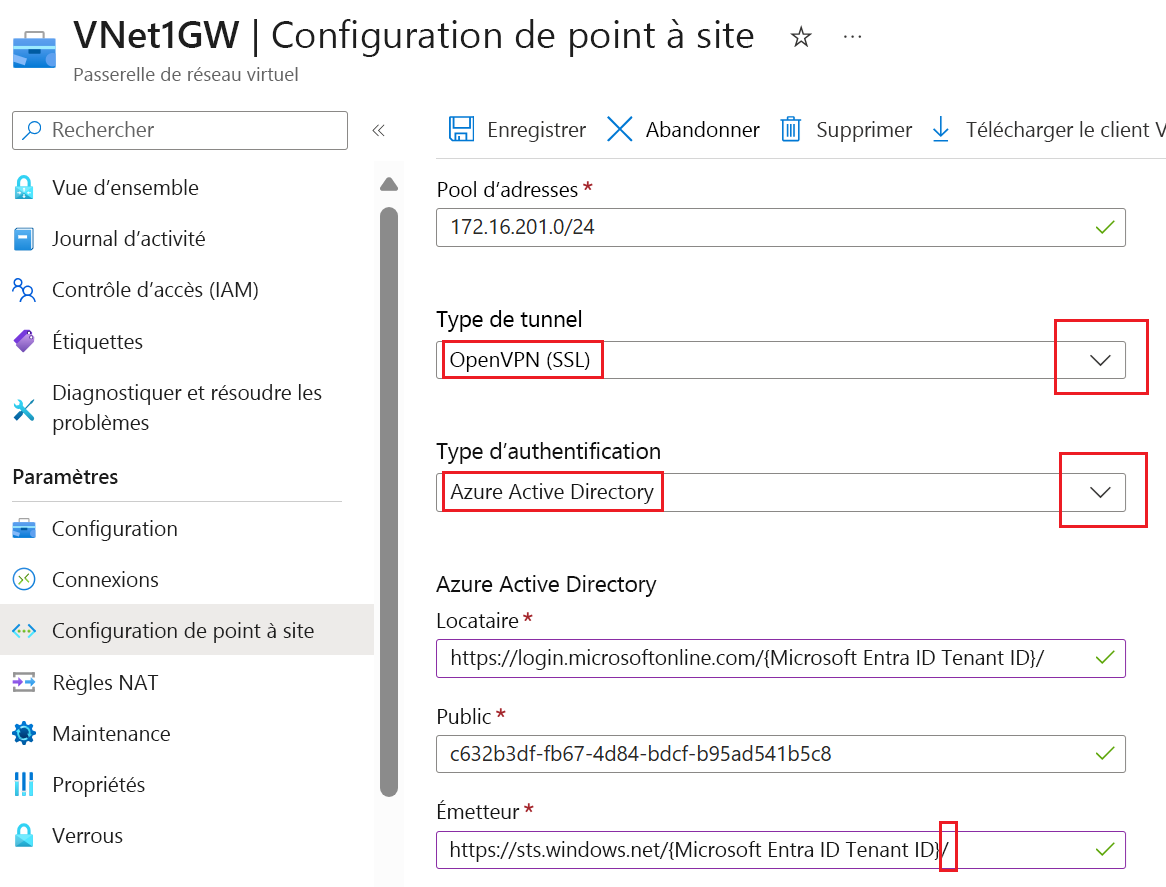Click the Verrous padlock icon
Screen dimensions: 1166x887
coord(24,836)
